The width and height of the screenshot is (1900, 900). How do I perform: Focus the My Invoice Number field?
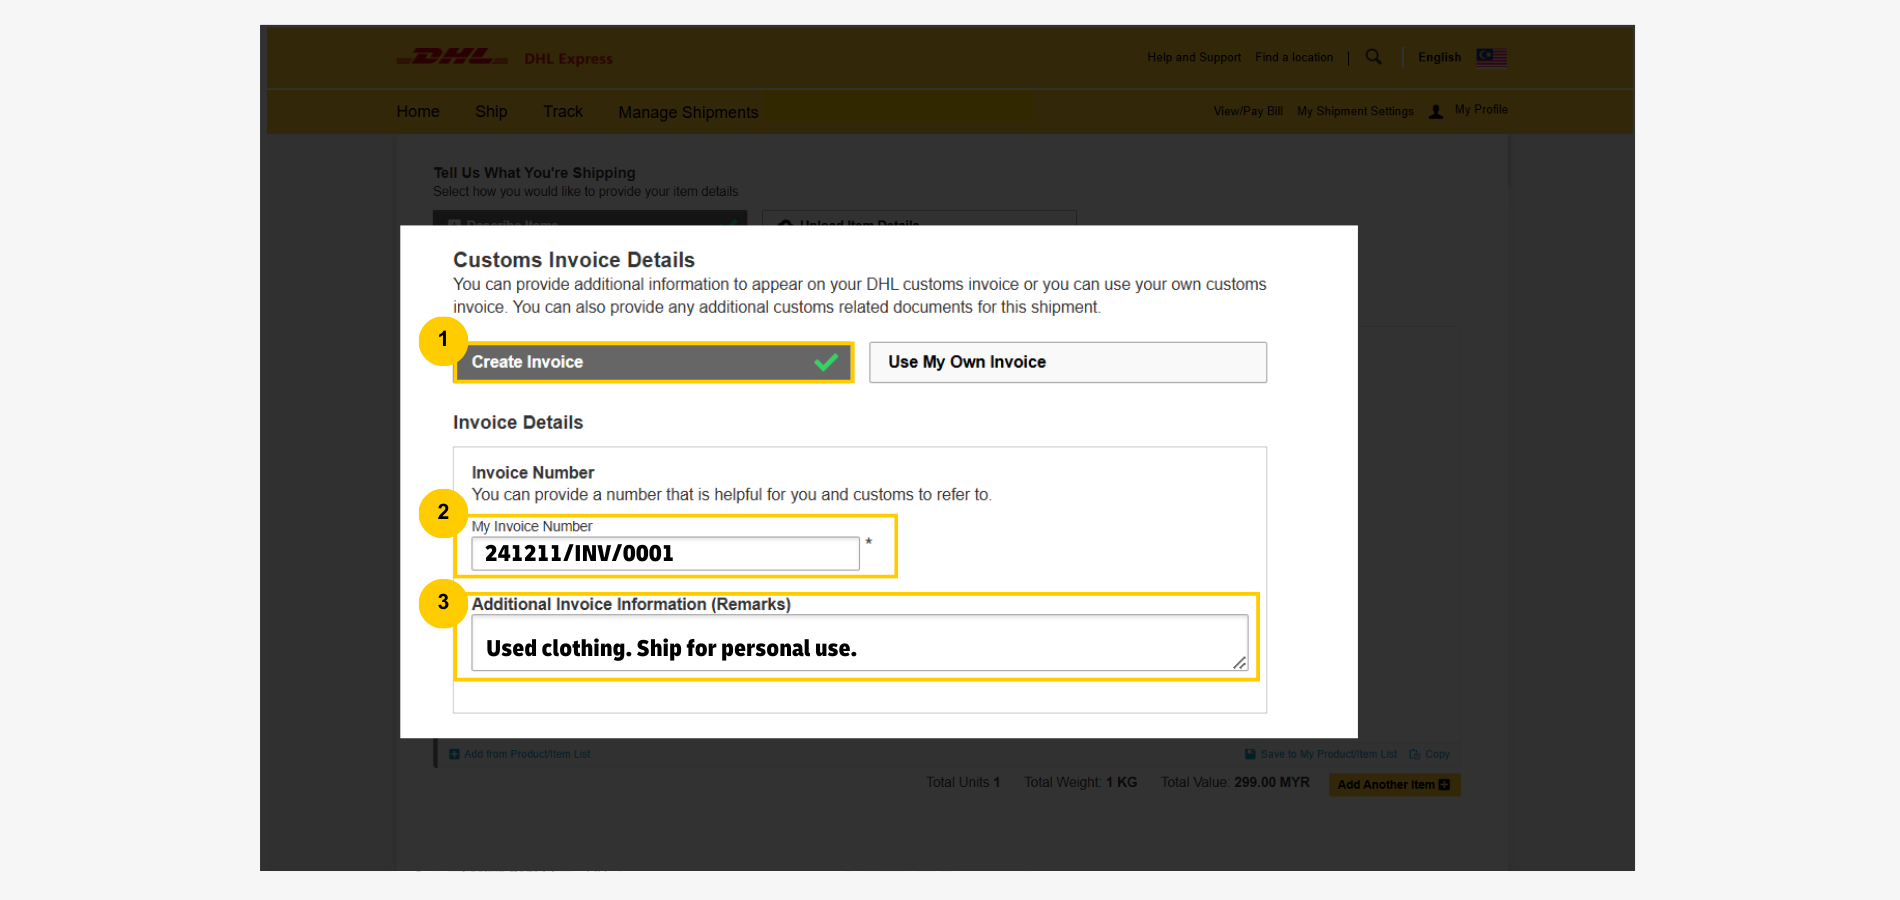665,553
